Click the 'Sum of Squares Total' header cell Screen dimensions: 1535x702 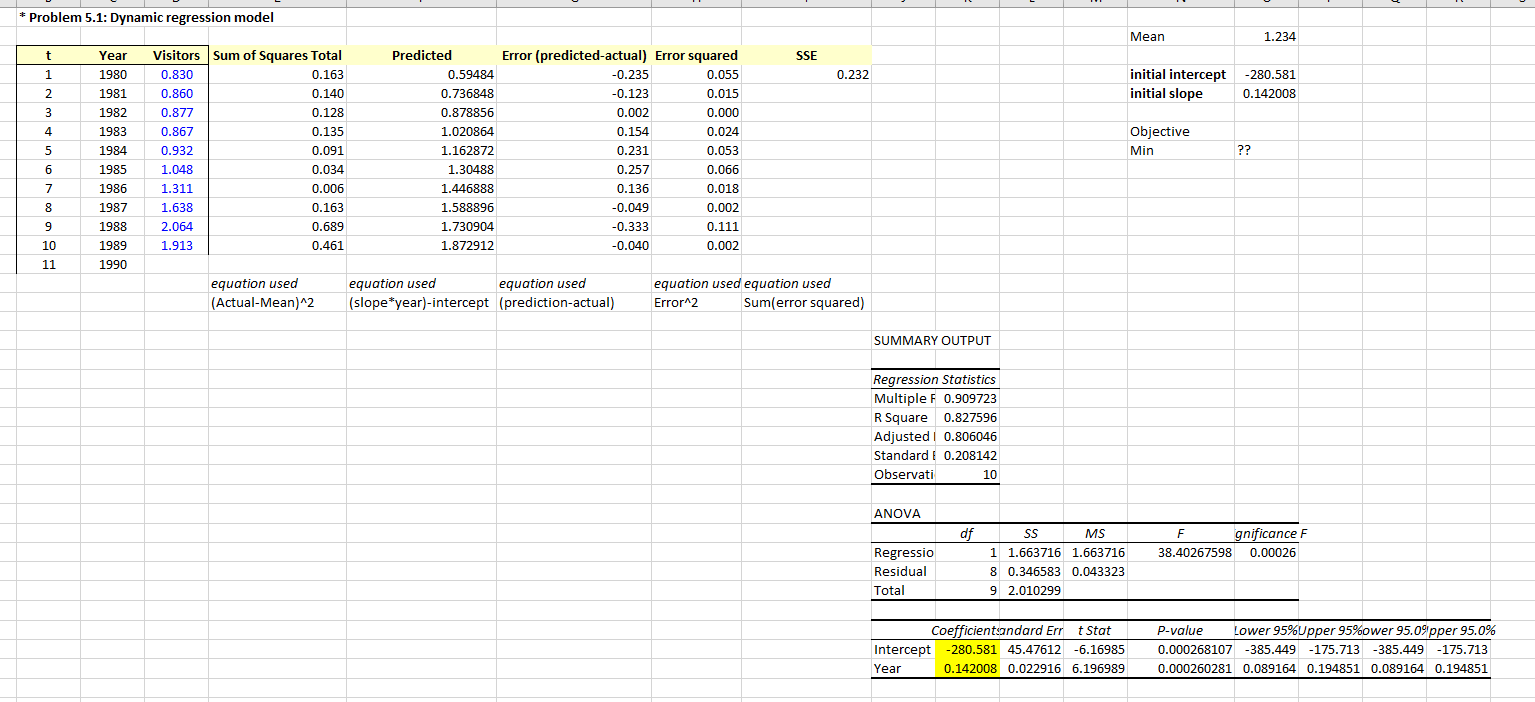click(278, 56)
